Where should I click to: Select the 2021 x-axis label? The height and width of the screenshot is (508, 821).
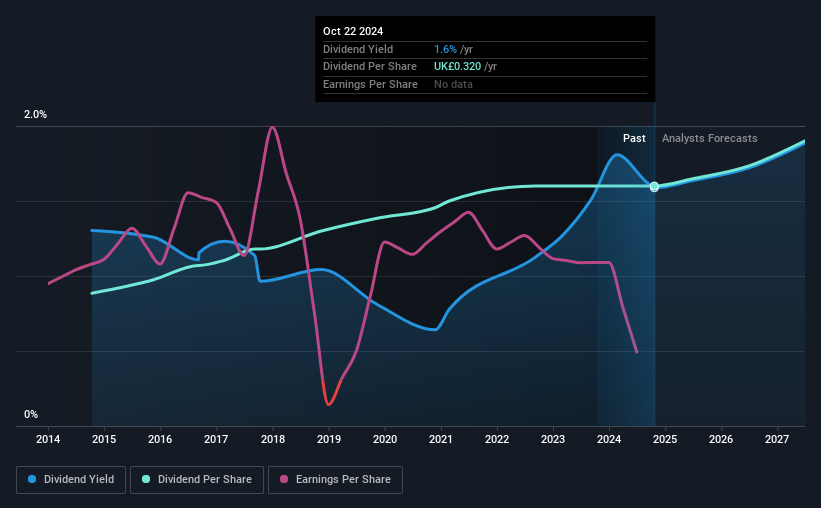[441, 439]
